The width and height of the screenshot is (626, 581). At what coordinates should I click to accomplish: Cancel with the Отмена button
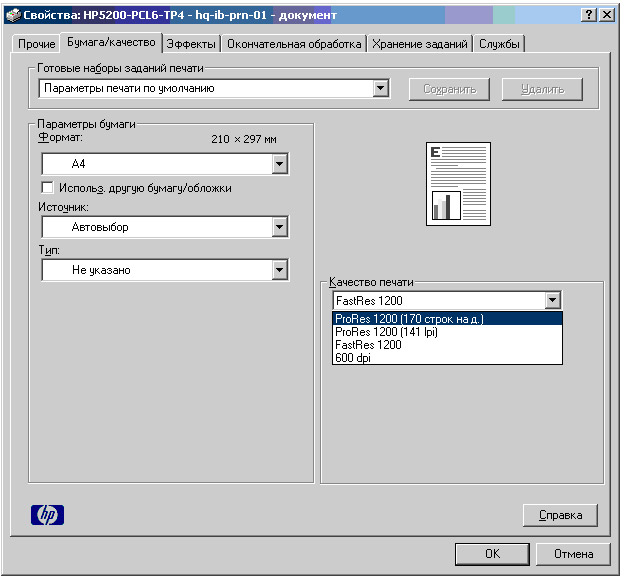[x=573, y=554]
